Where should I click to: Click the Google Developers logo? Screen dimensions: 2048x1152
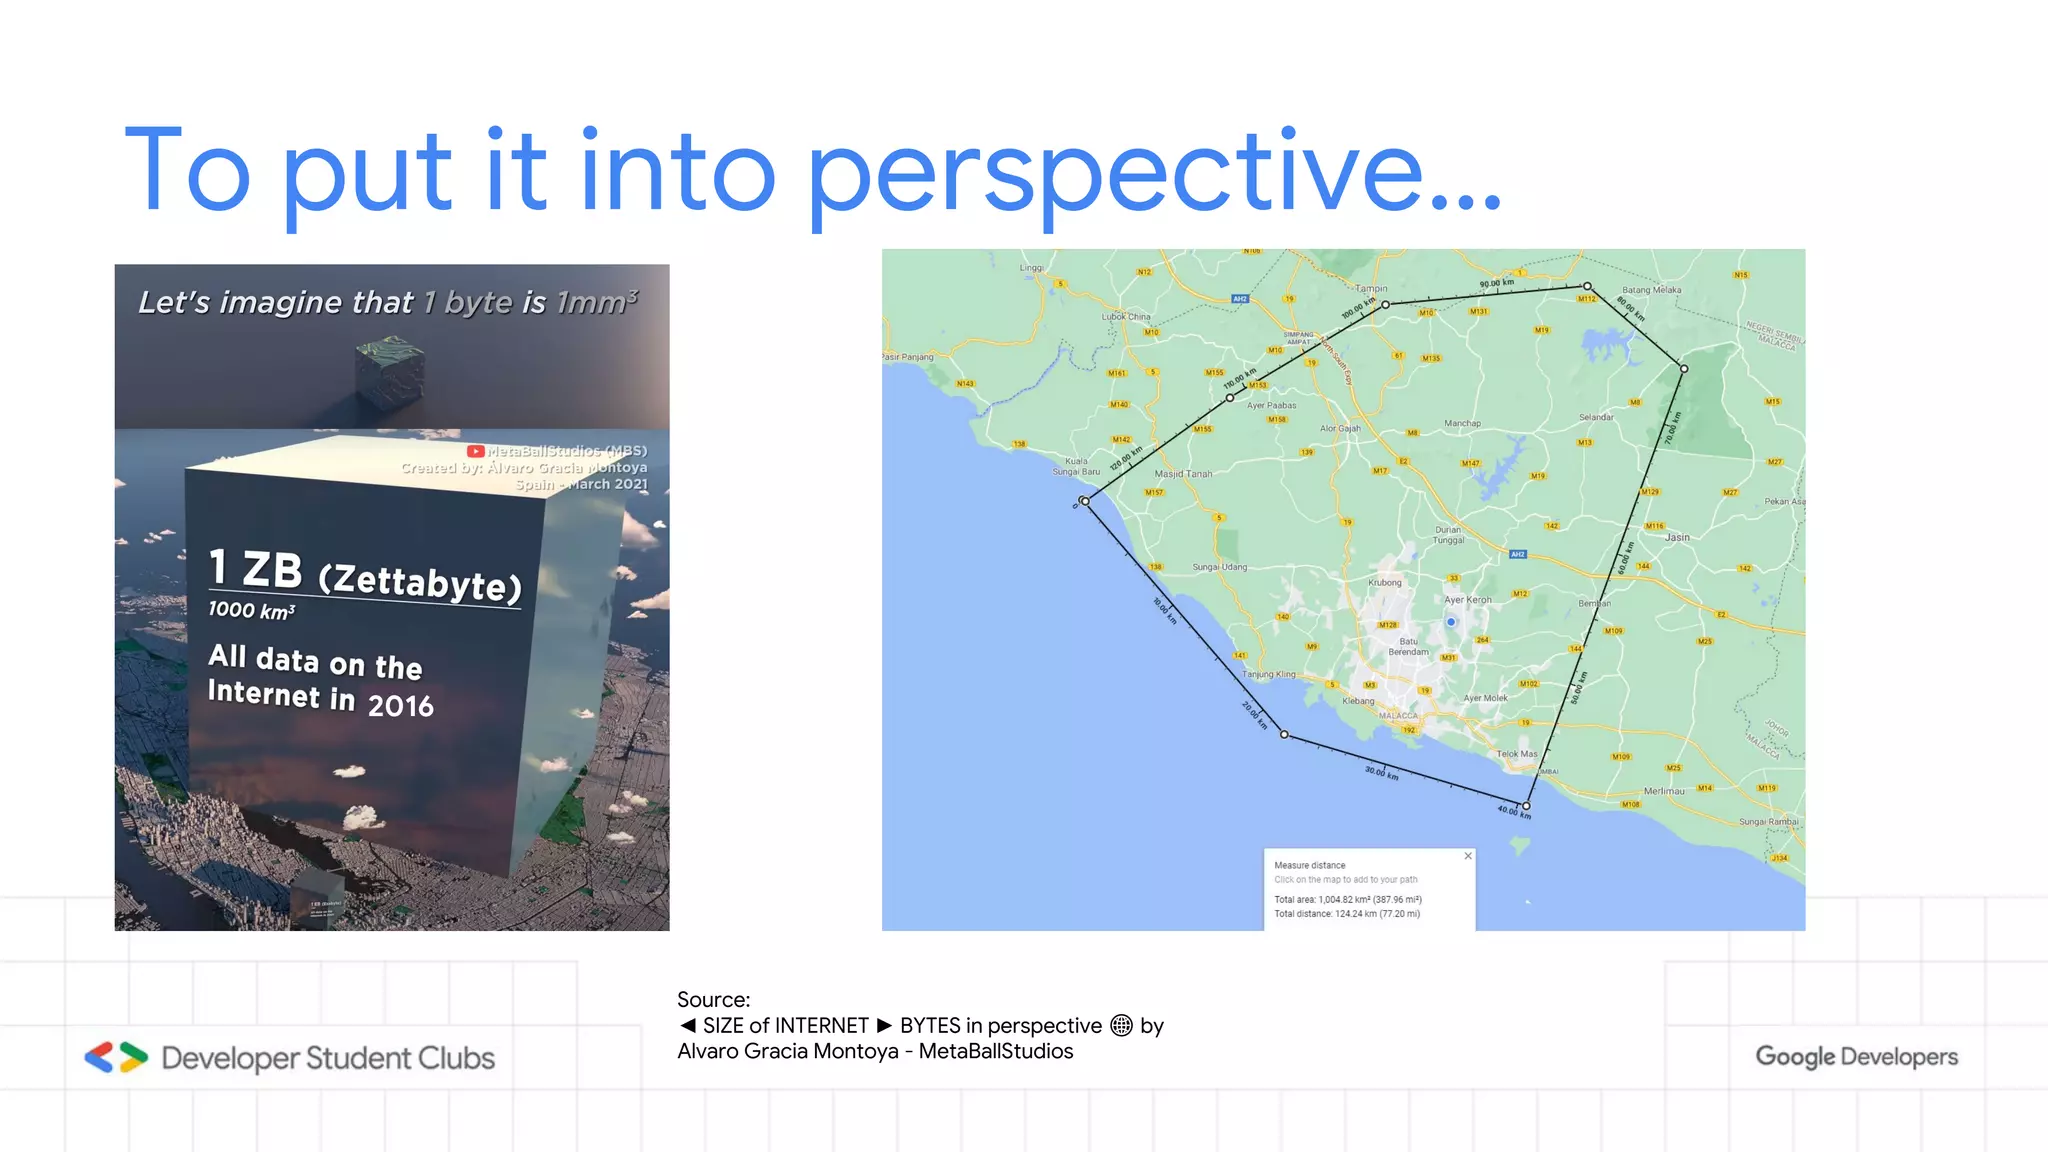[1856, 1057]
